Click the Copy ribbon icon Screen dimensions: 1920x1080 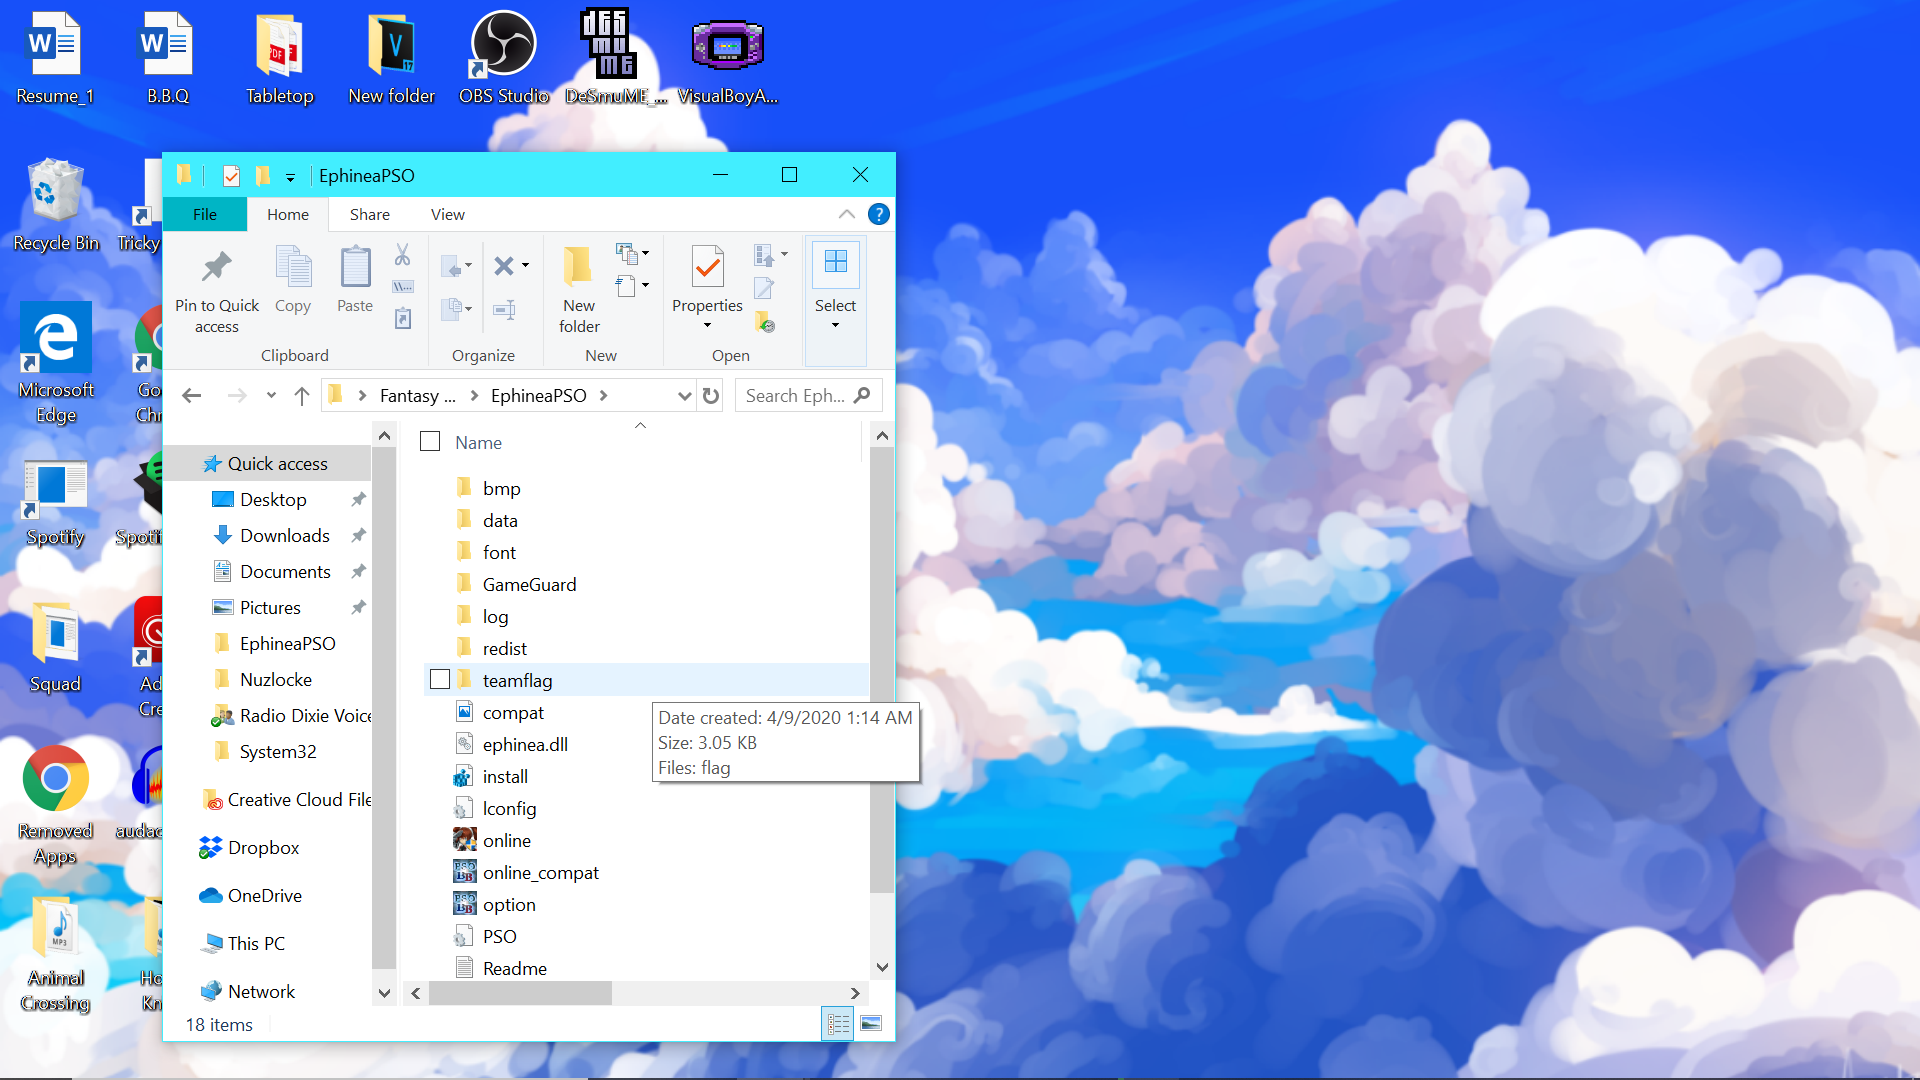point(293,267)
